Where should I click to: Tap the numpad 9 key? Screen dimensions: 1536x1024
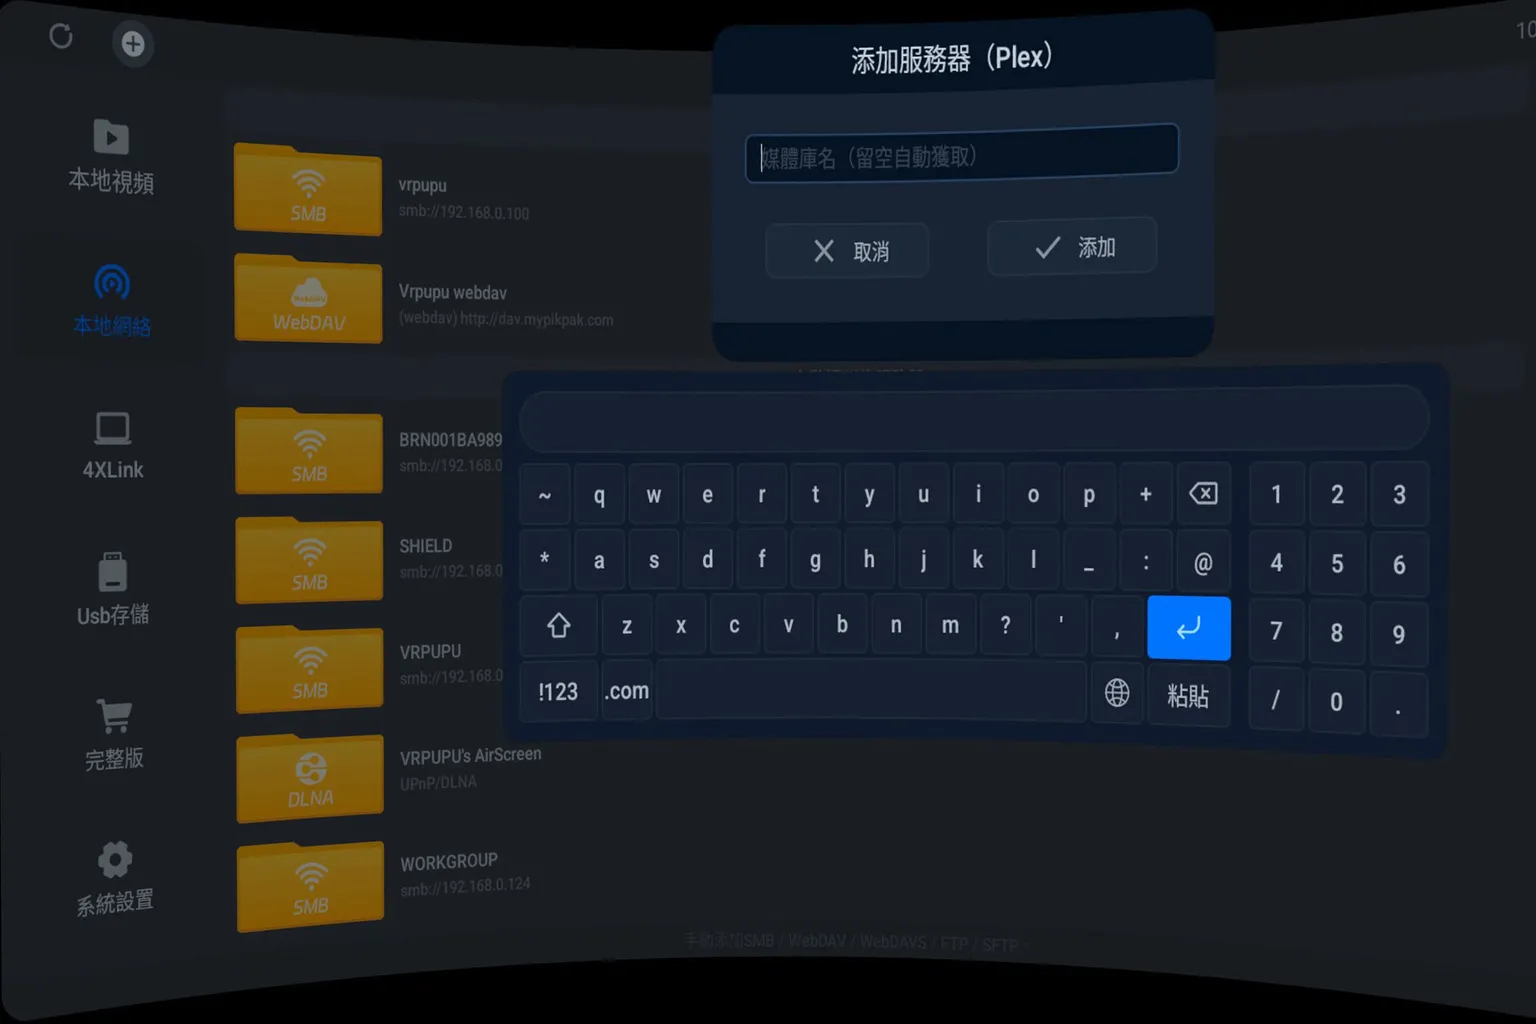(x=1399, y=634)
